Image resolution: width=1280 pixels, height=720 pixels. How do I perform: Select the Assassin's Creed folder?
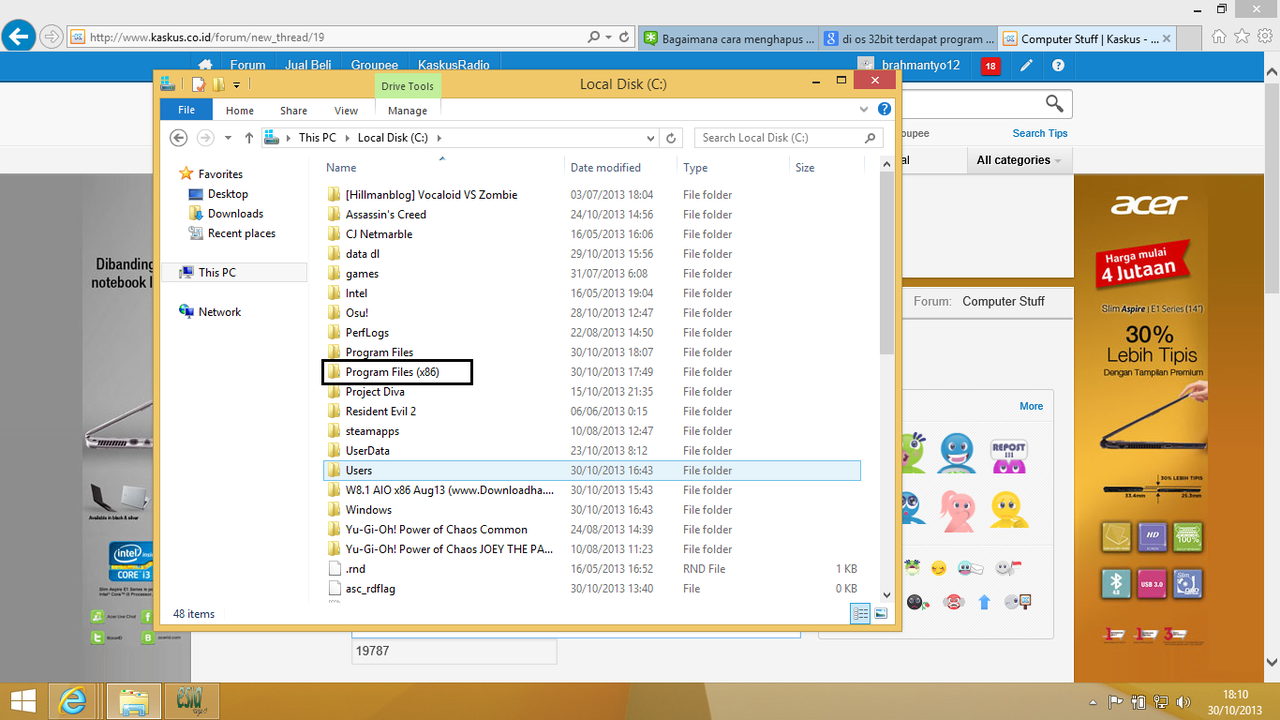click(x=386, y=214)
